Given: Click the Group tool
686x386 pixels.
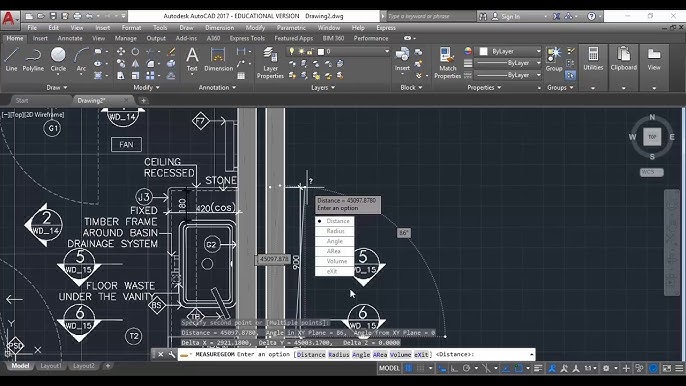Looking at the screenshot, I should [554, 59].
